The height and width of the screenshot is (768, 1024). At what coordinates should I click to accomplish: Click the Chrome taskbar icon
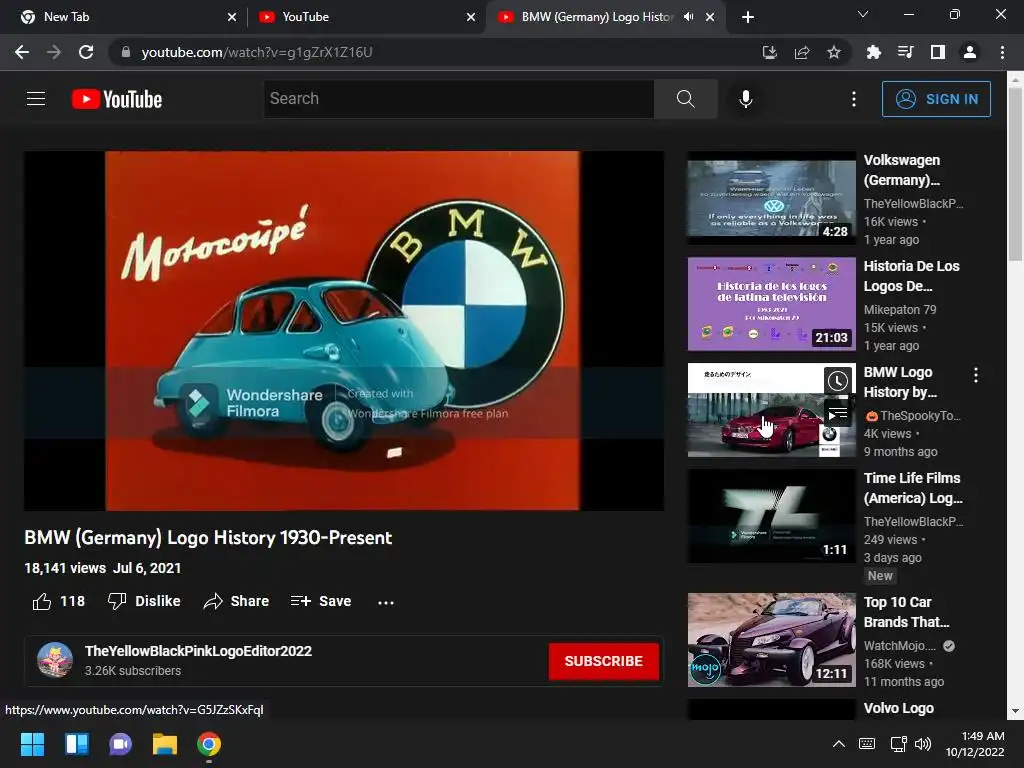(209, 744)
